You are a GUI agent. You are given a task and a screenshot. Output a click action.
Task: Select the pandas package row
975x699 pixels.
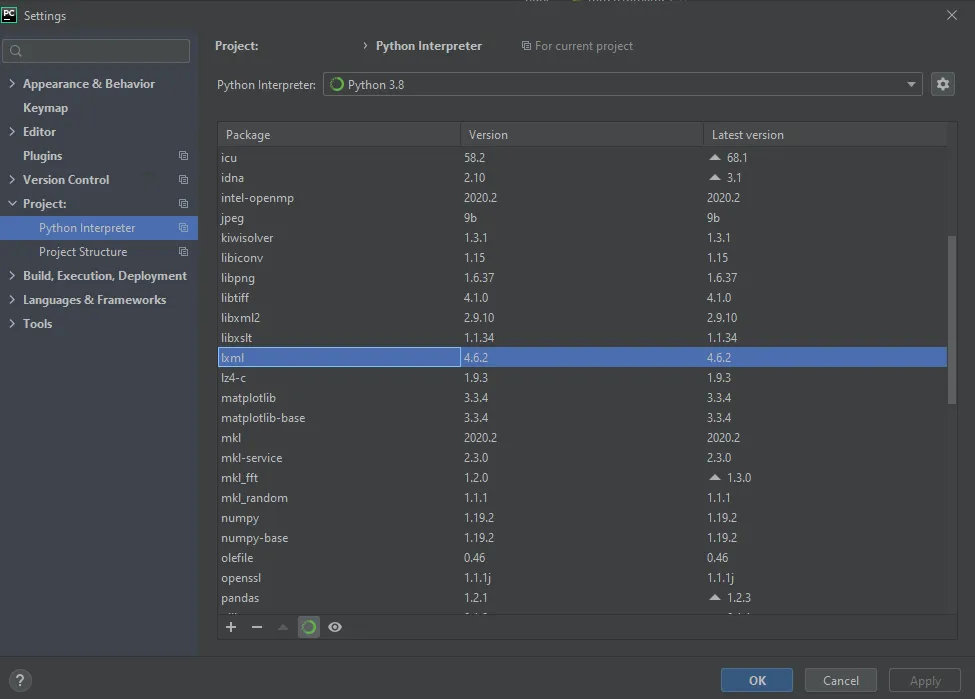583,598
